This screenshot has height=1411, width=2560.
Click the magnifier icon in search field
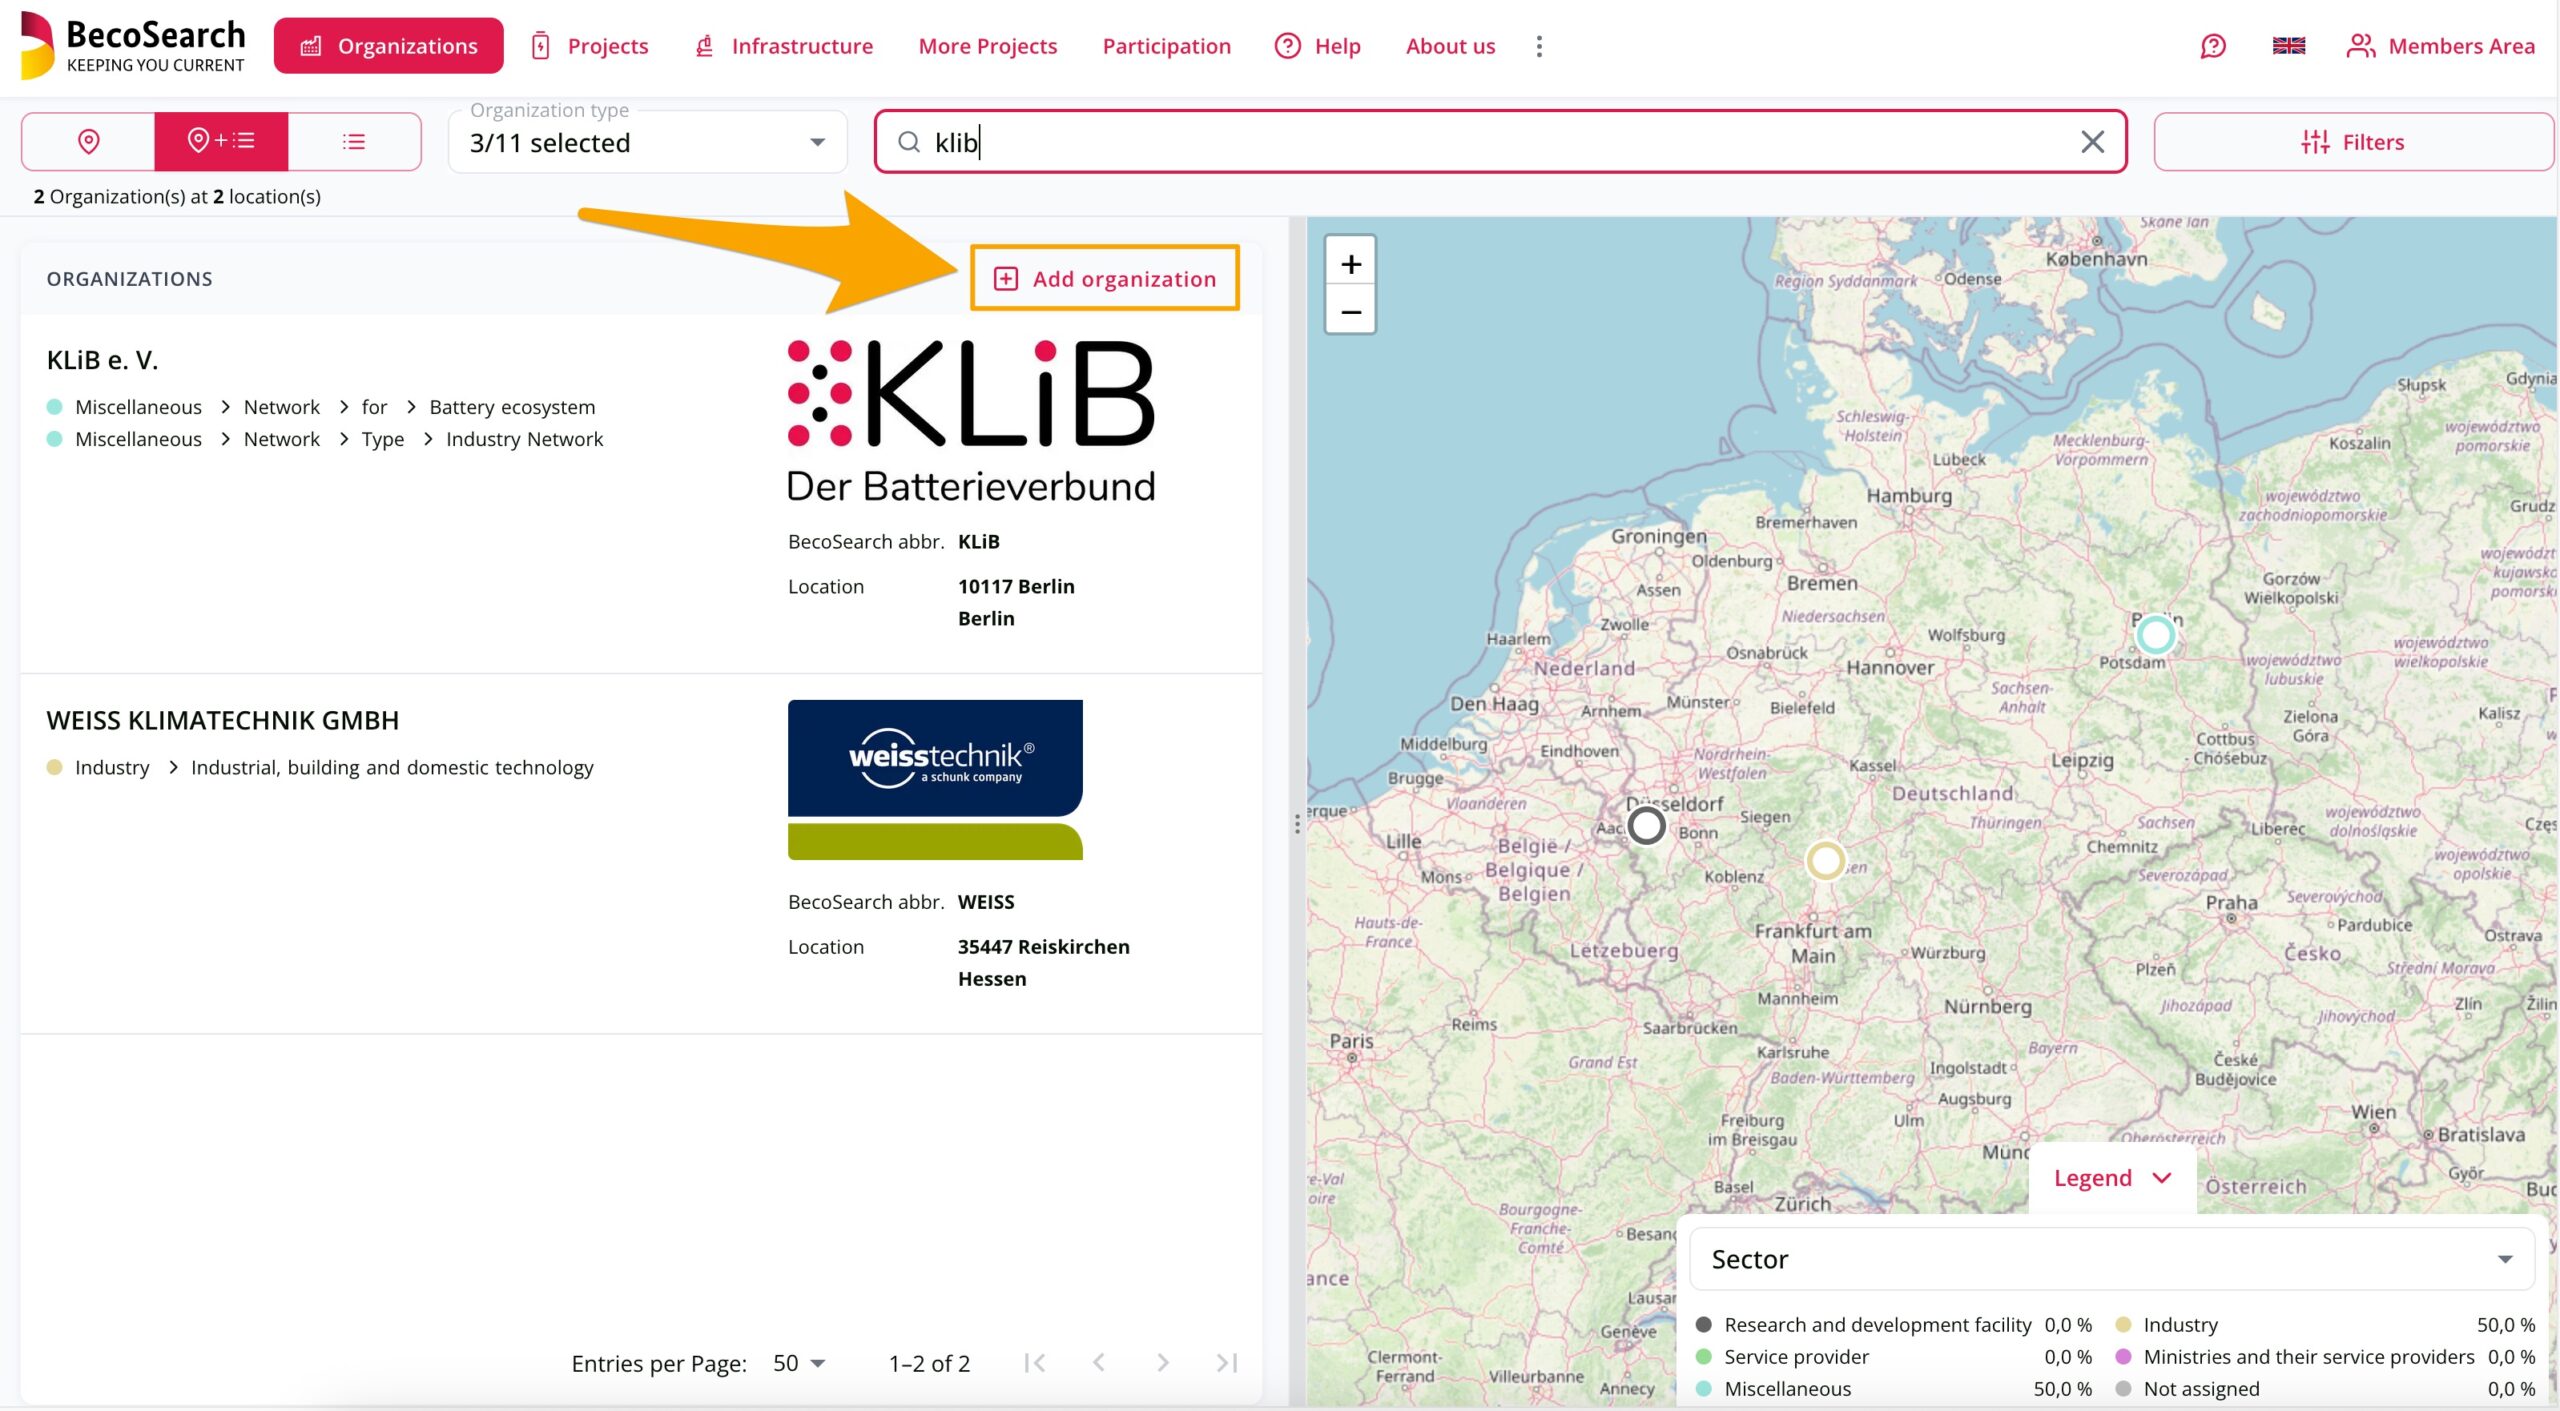coord(908,142)
